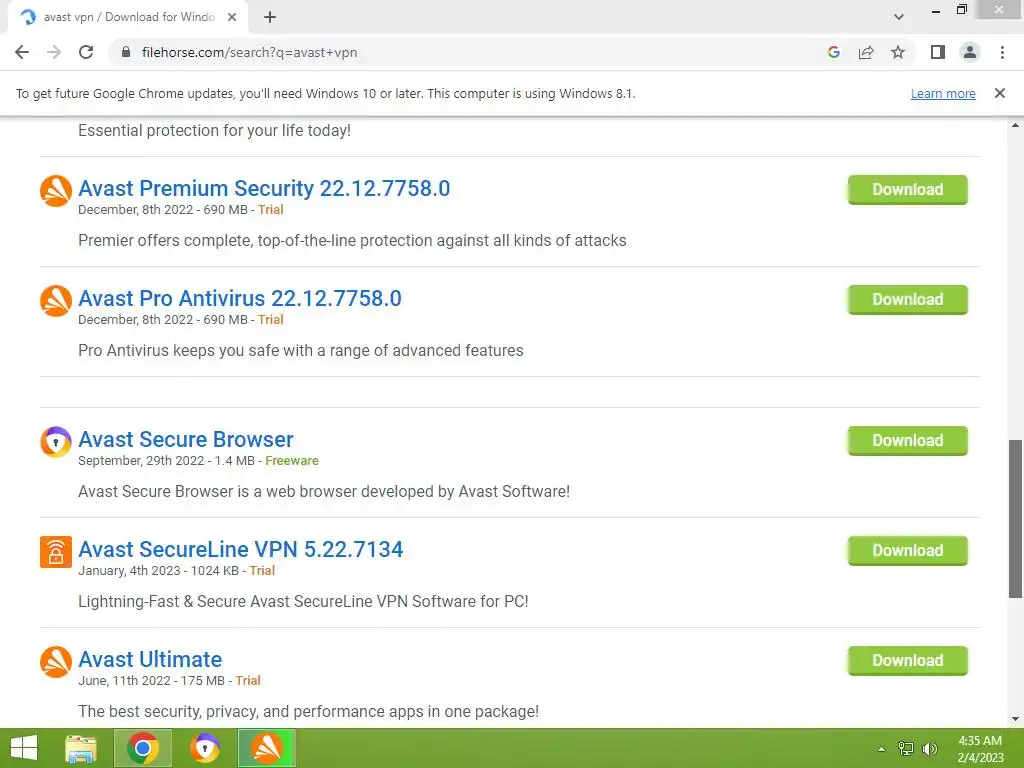
Task: Click the page's vertical scrollbar thumb
Action: 1015,519
